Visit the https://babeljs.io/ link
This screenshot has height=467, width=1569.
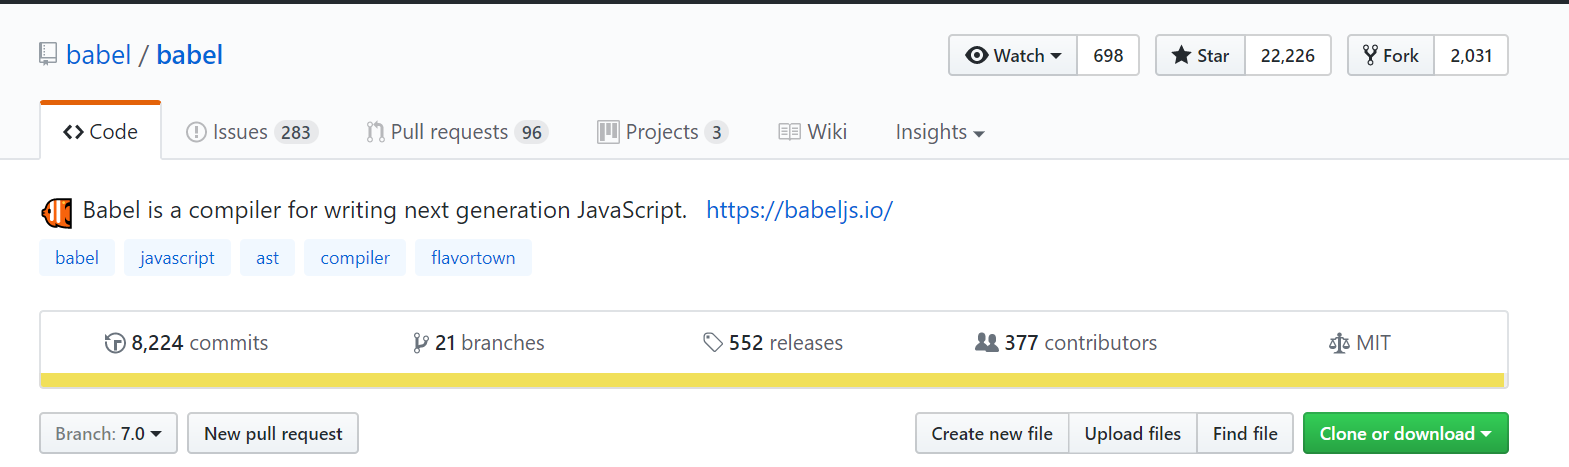pyautogui.click(x=799, y=210)
